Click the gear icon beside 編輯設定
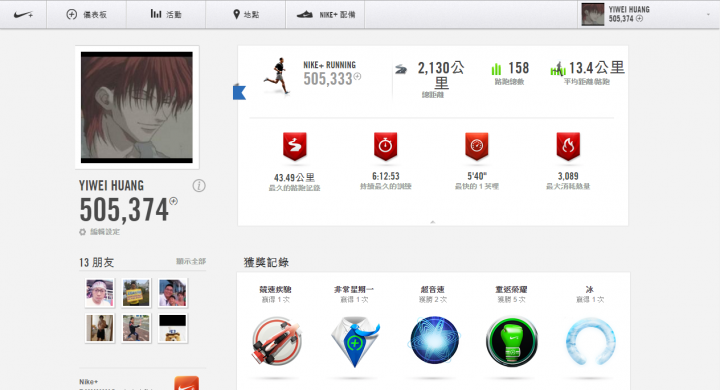 pos(83,232)
